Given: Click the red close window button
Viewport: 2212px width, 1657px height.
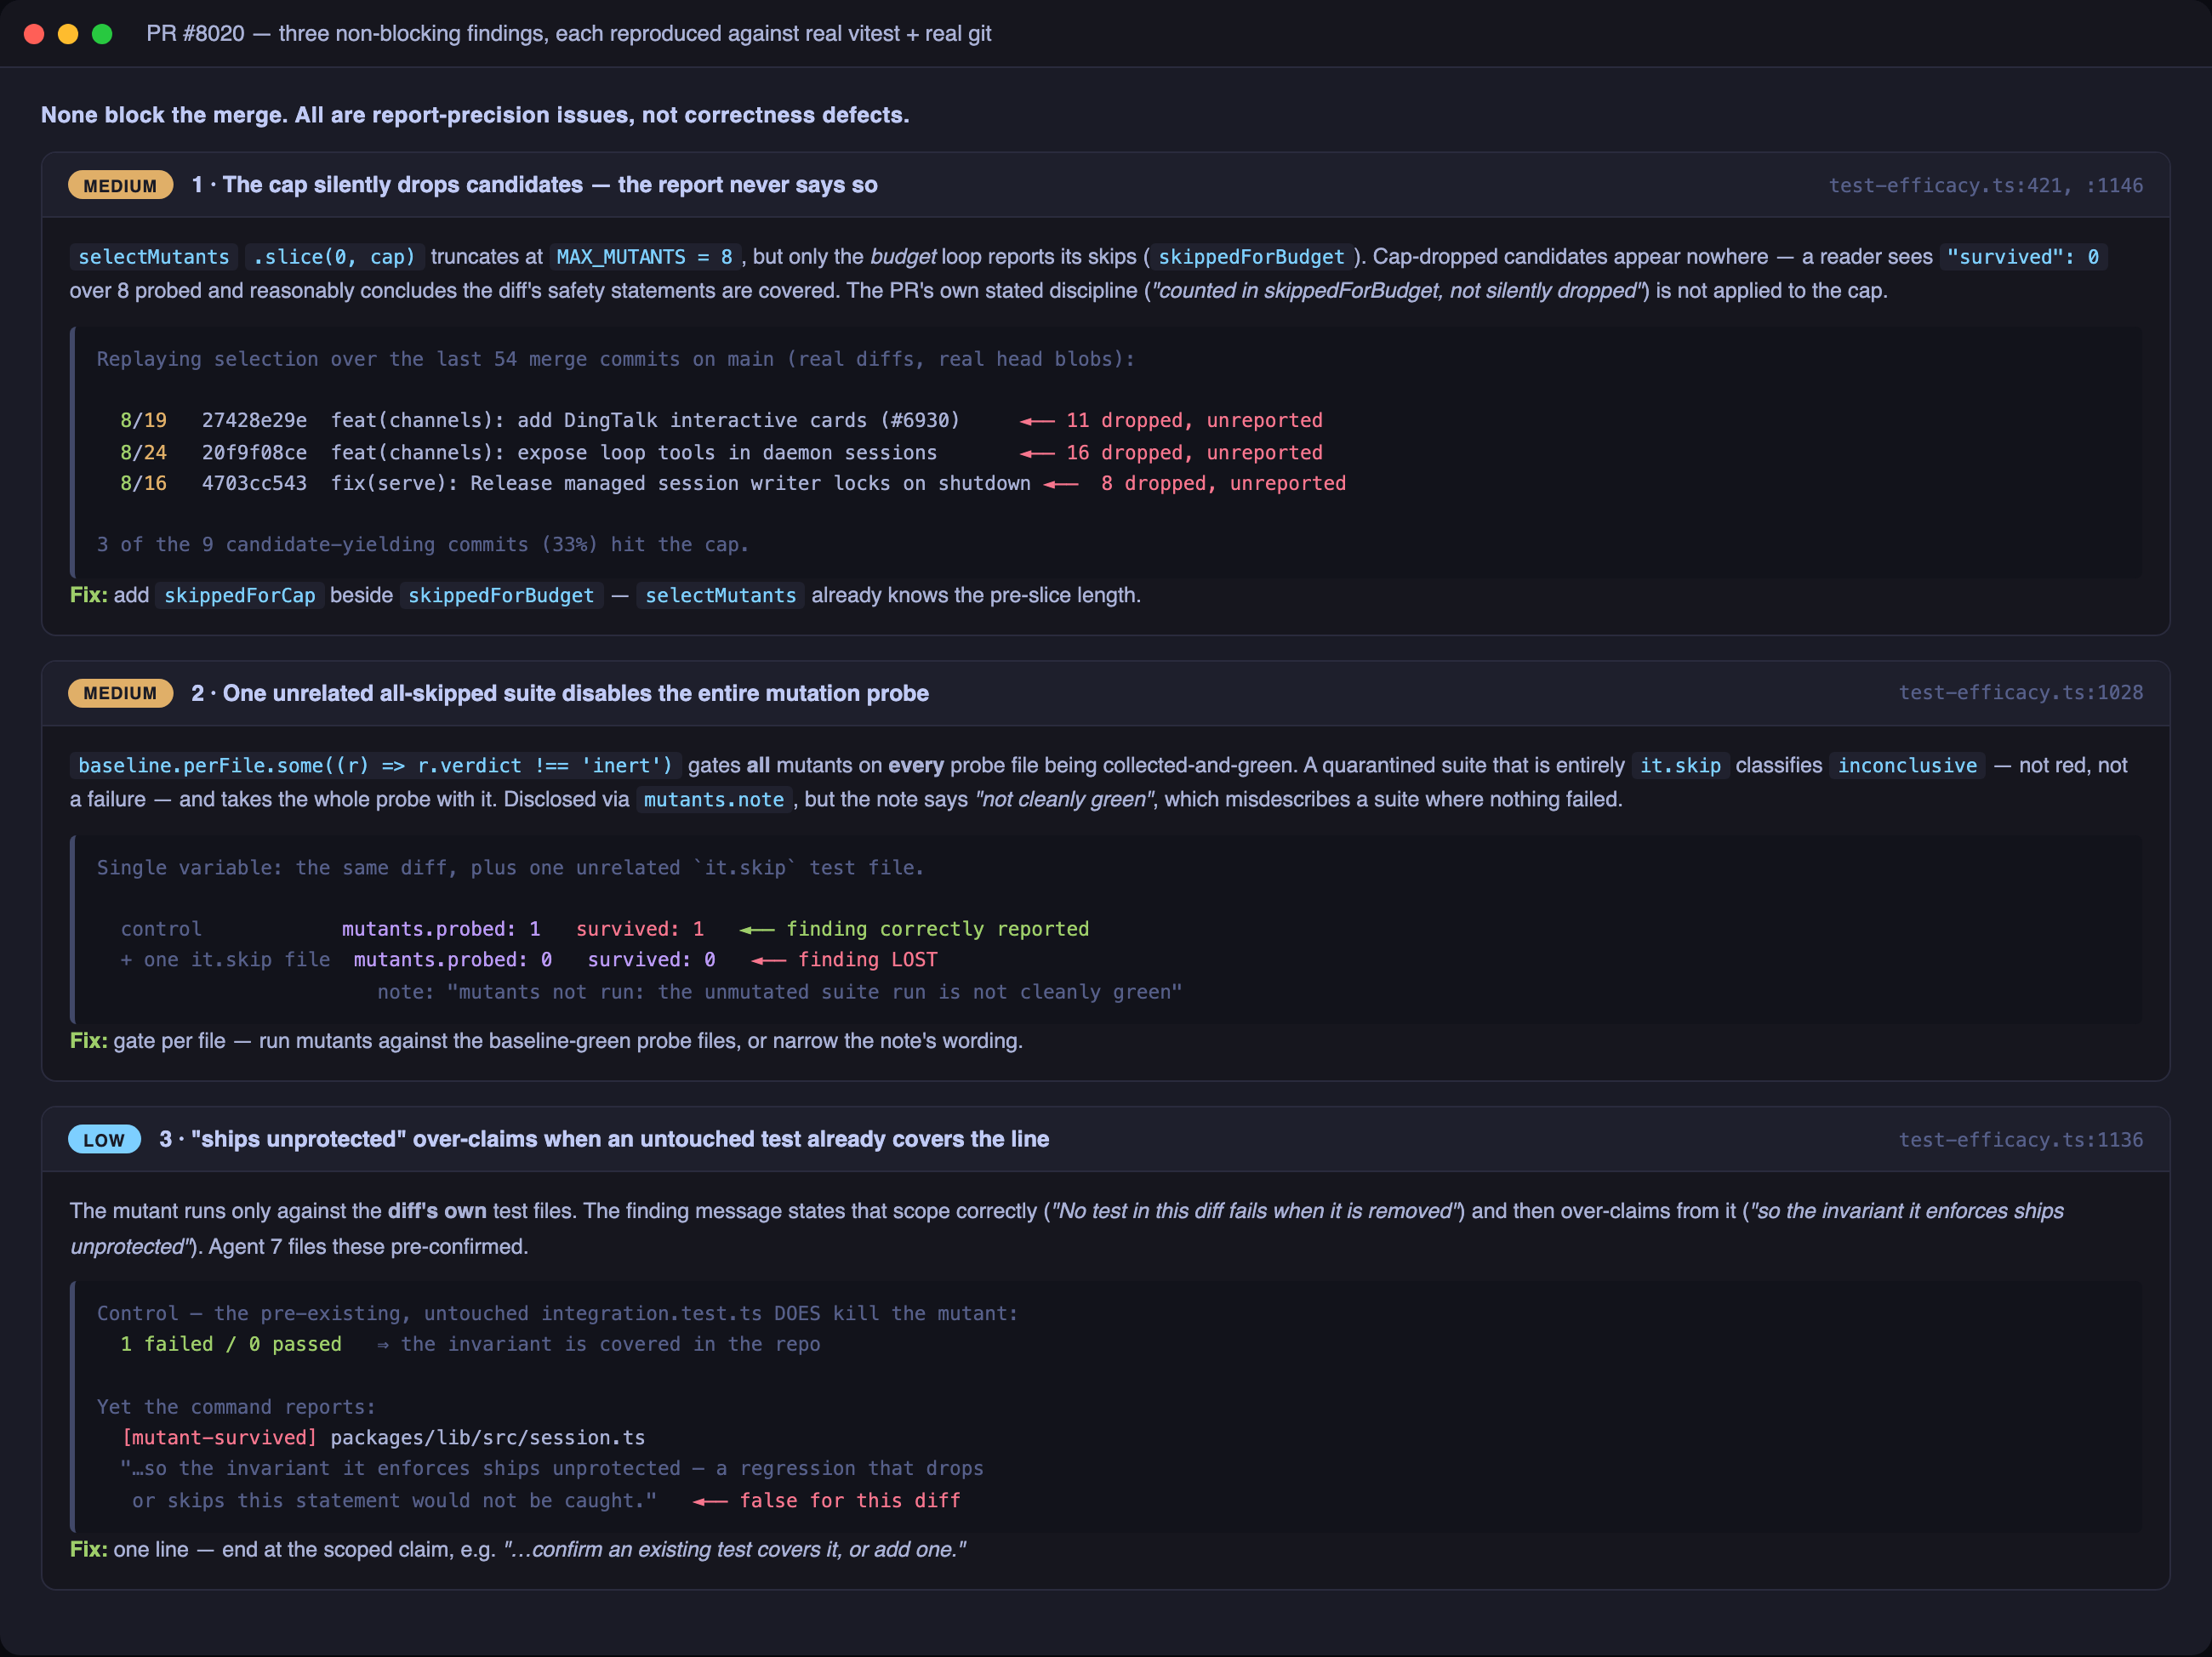Looking at the screenshot, I should [34, 34].
